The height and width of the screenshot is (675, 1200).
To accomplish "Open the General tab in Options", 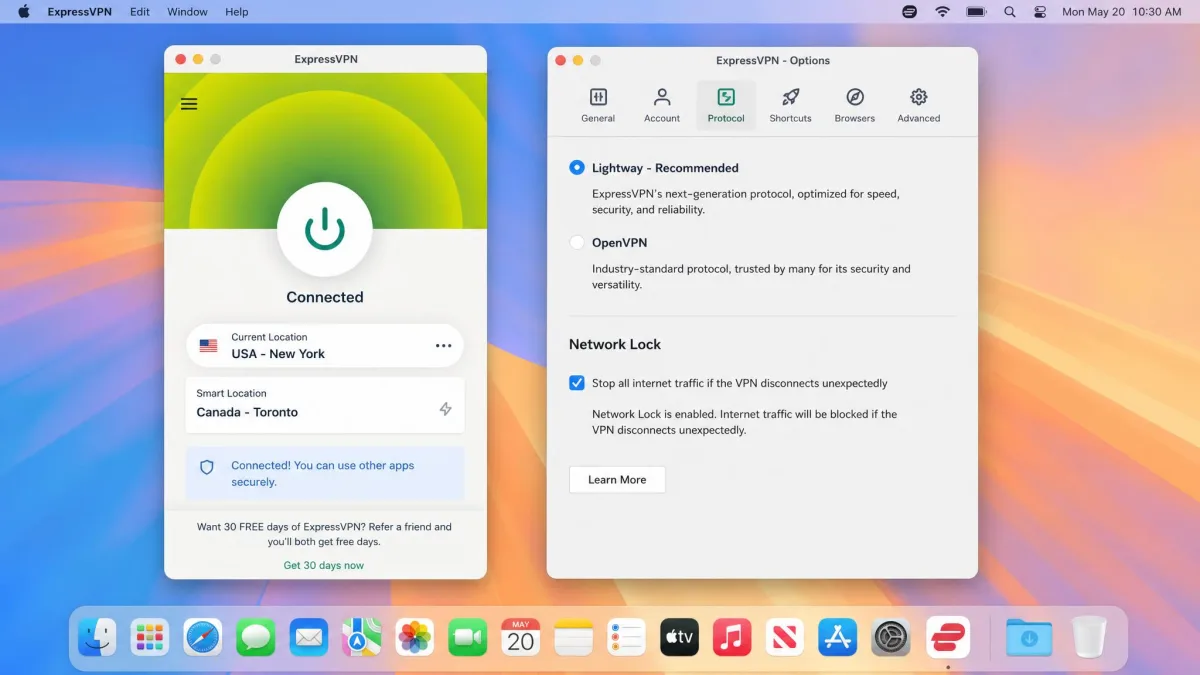I will click(x=598, y=105).
